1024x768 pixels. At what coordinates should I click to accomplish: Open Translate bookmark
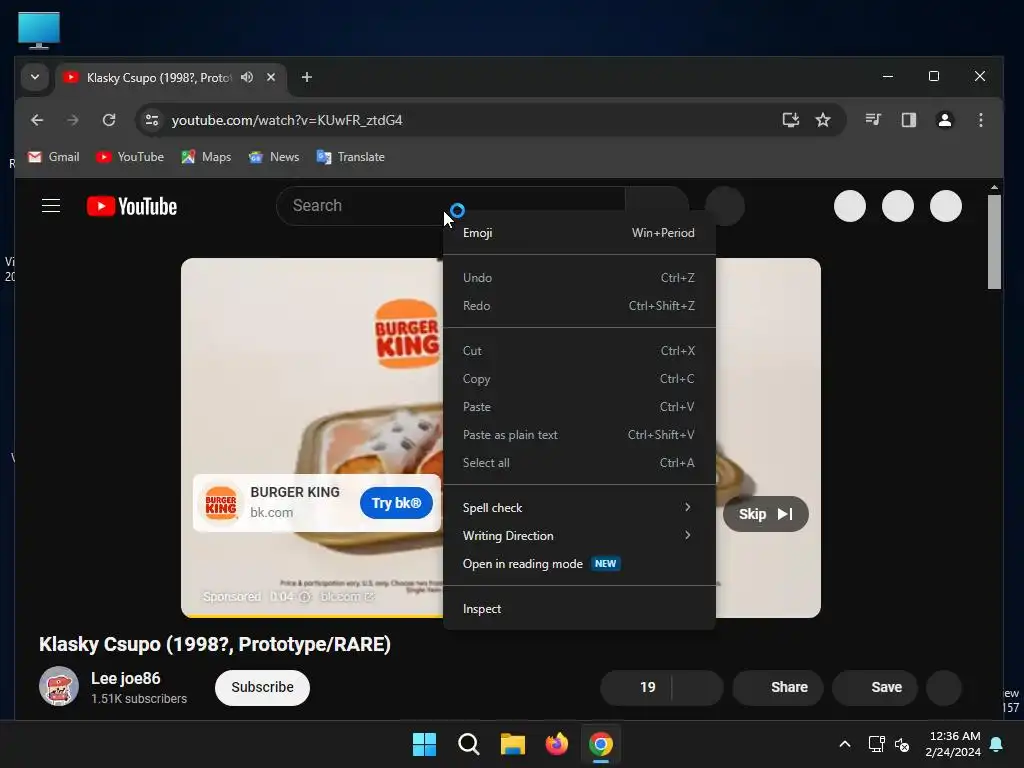pos(351,157)
